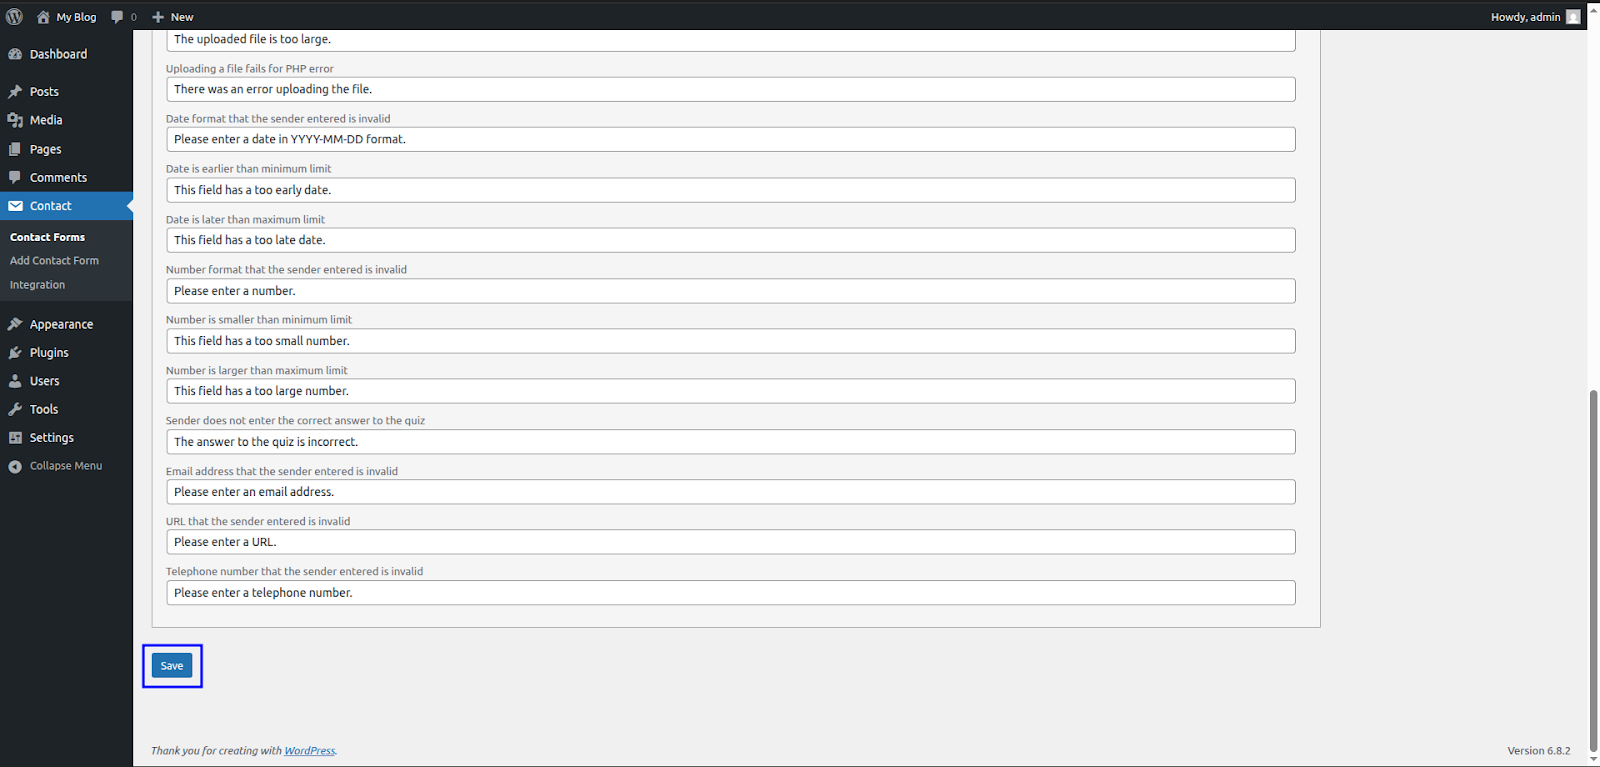Follow the WordPress footer link
This screenshot has width=1600, height=767.
(x=309, y=751)
